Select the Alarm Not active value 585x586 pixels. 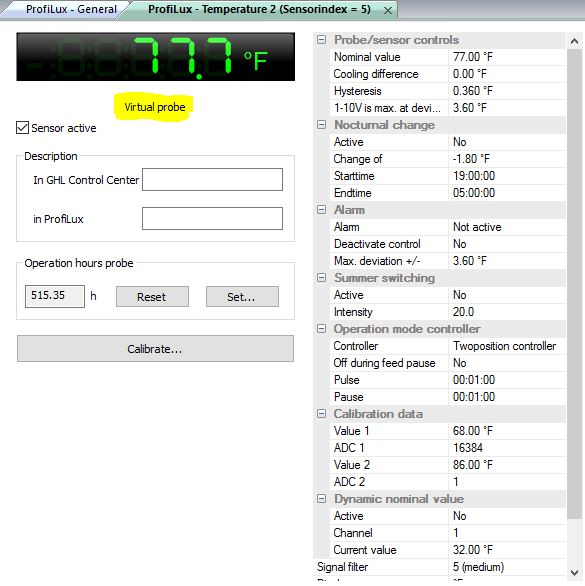[x=507, y=227]
